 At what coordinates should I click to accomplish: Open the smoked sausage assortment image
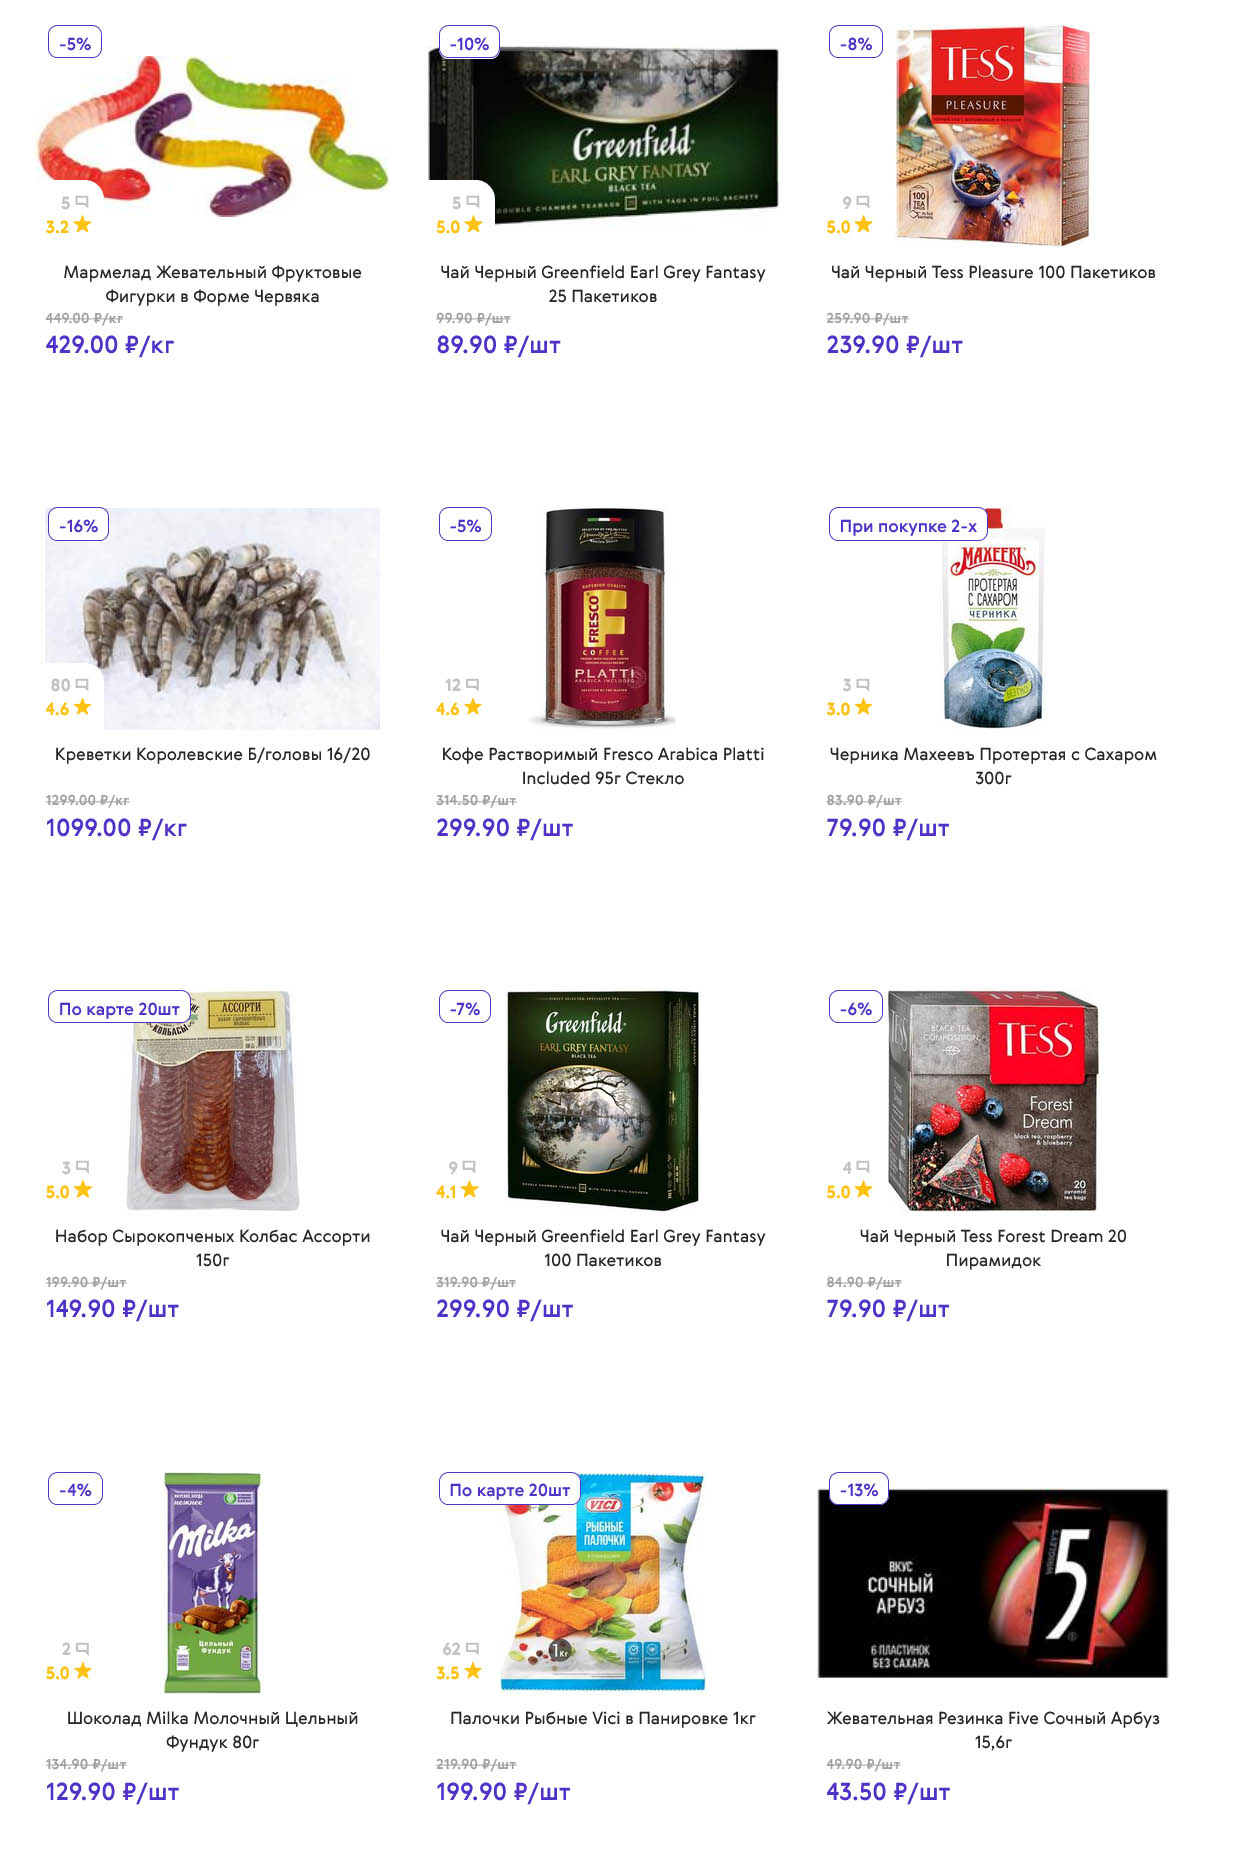pyautogui.click(x=212, y=1100)
